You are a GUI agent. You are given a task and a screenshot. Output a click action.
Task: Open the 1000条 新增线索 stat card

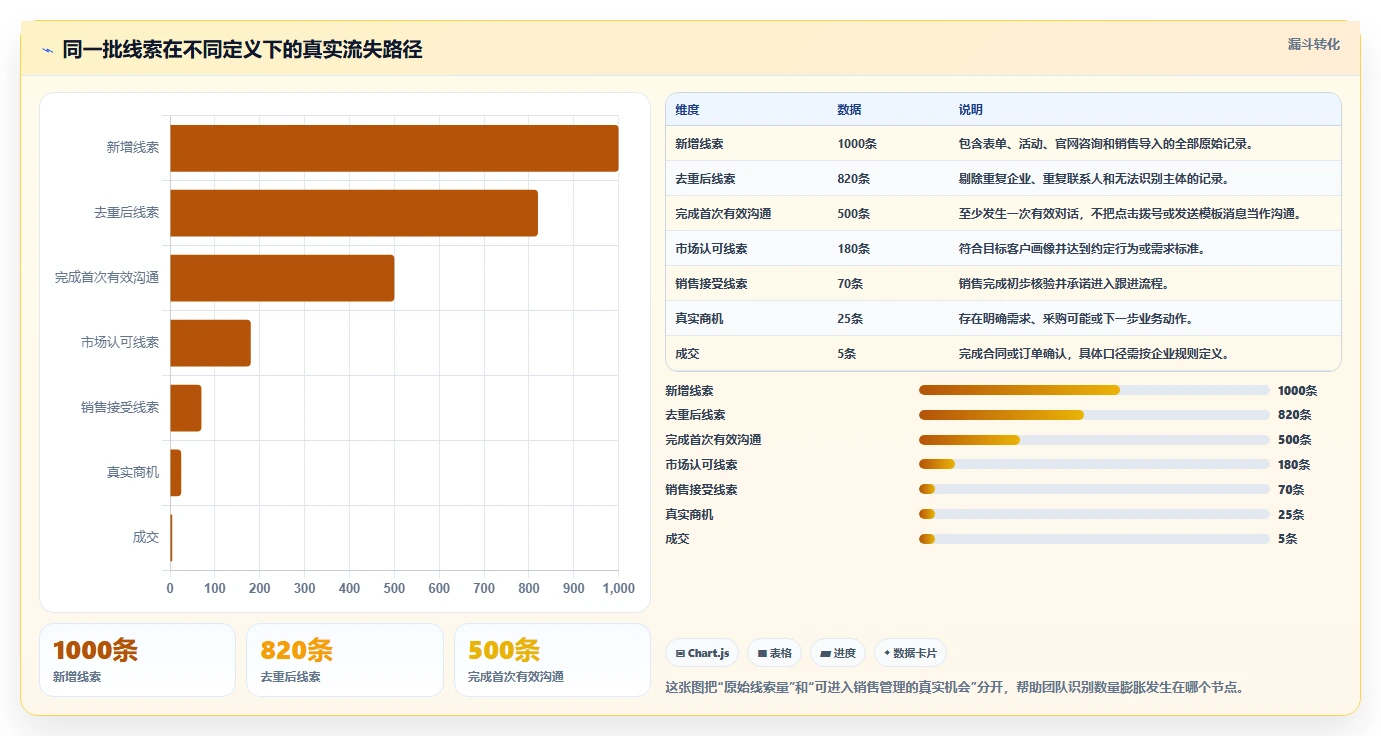[x=137, y=660]
